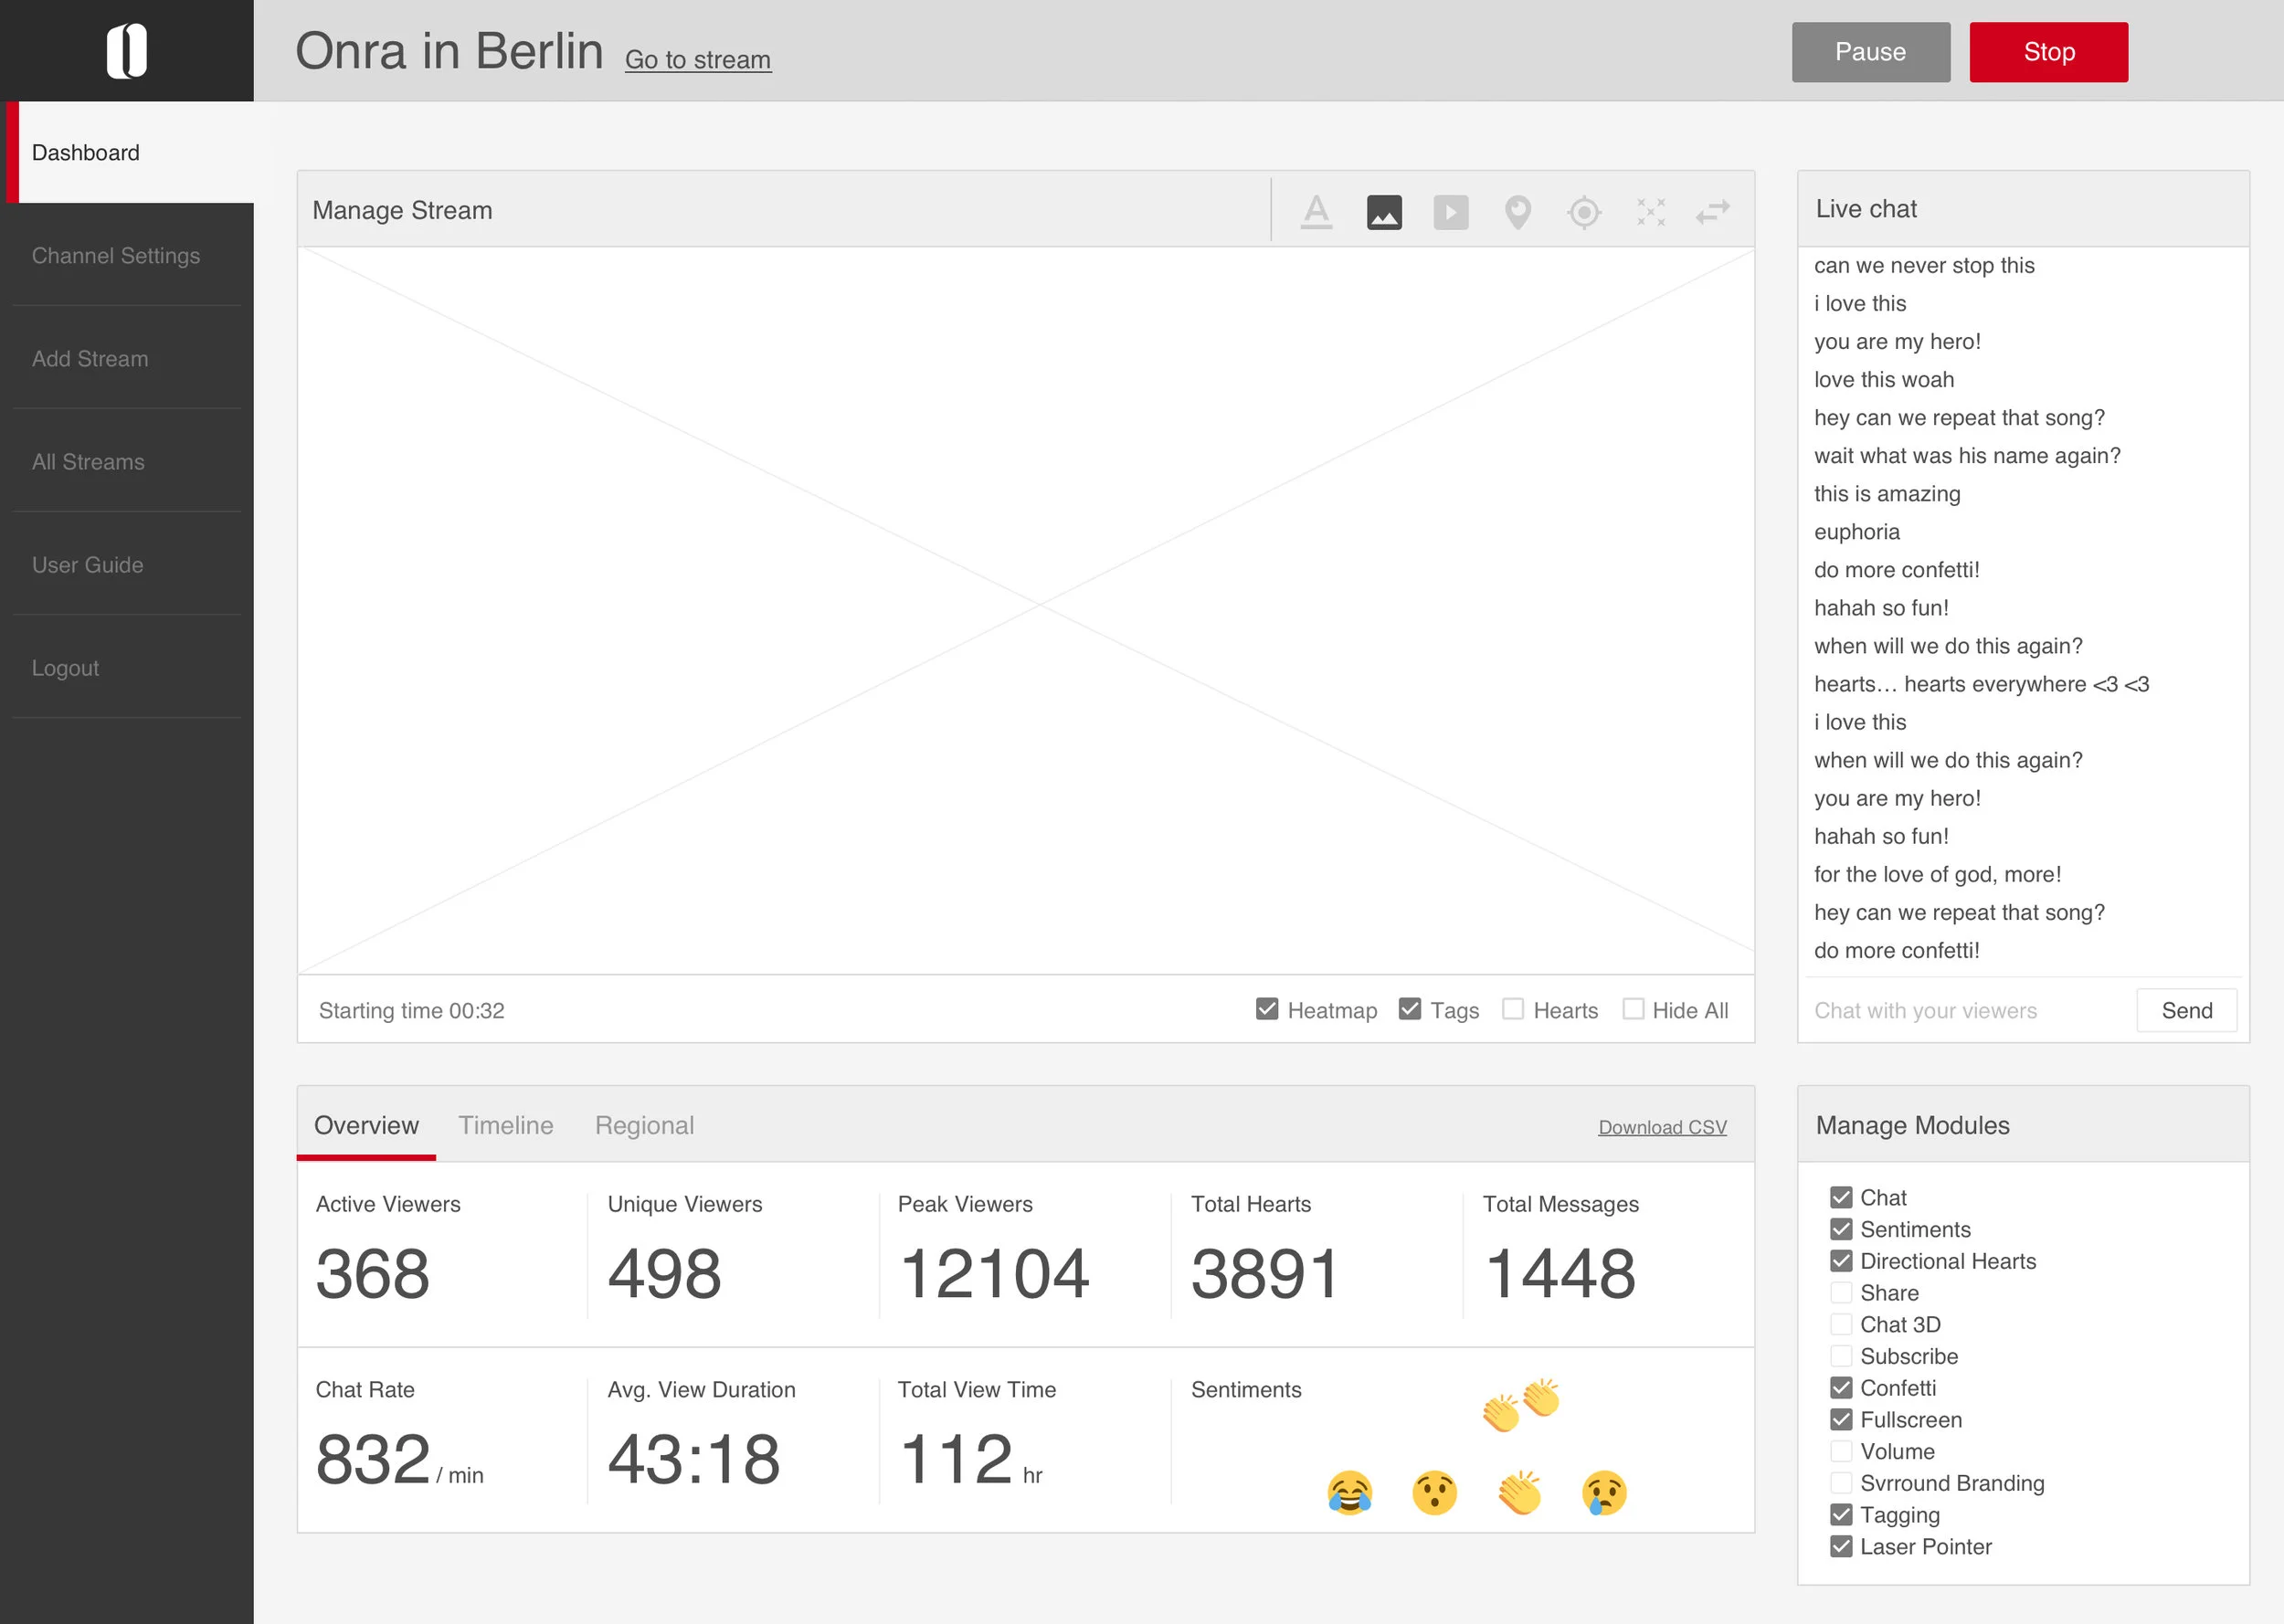Open Dashboard in the sidebar
Screen dimensions: 2284x1624
[130, 152]
